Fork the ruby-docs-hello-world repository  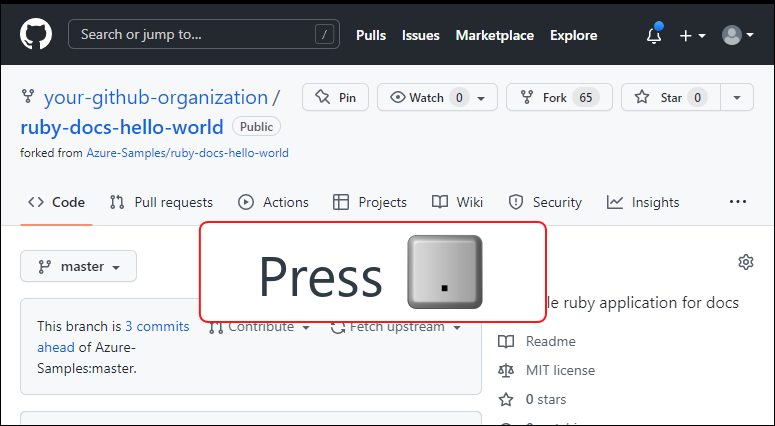coord(554,98)
